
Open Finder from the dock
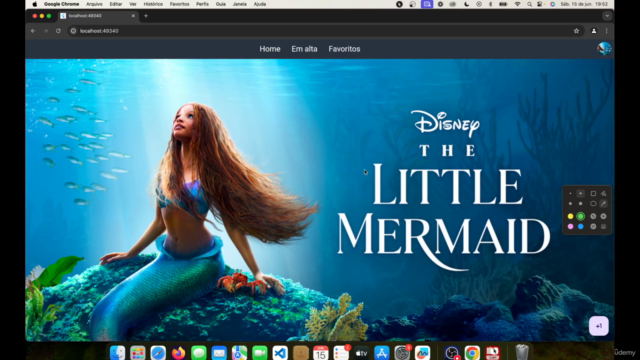(118, 353)
